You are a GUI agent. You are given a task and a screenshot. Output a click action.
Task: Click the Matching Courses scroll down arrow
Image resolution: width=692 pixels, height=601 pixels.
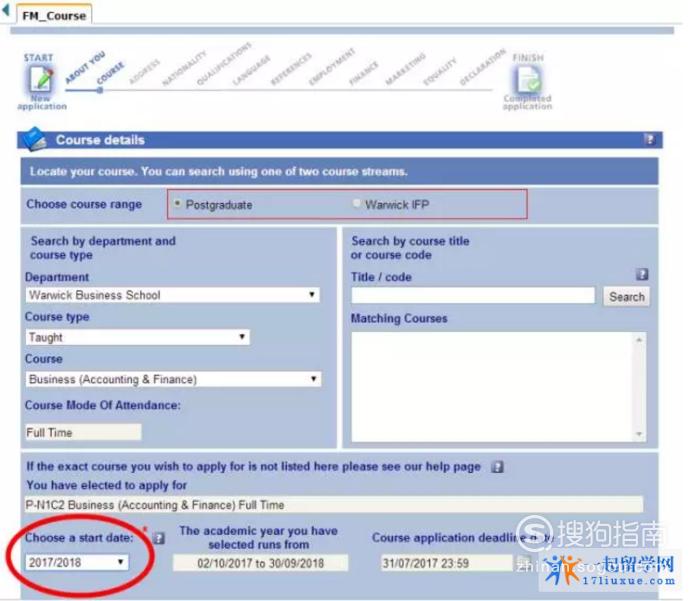(639, 434)
